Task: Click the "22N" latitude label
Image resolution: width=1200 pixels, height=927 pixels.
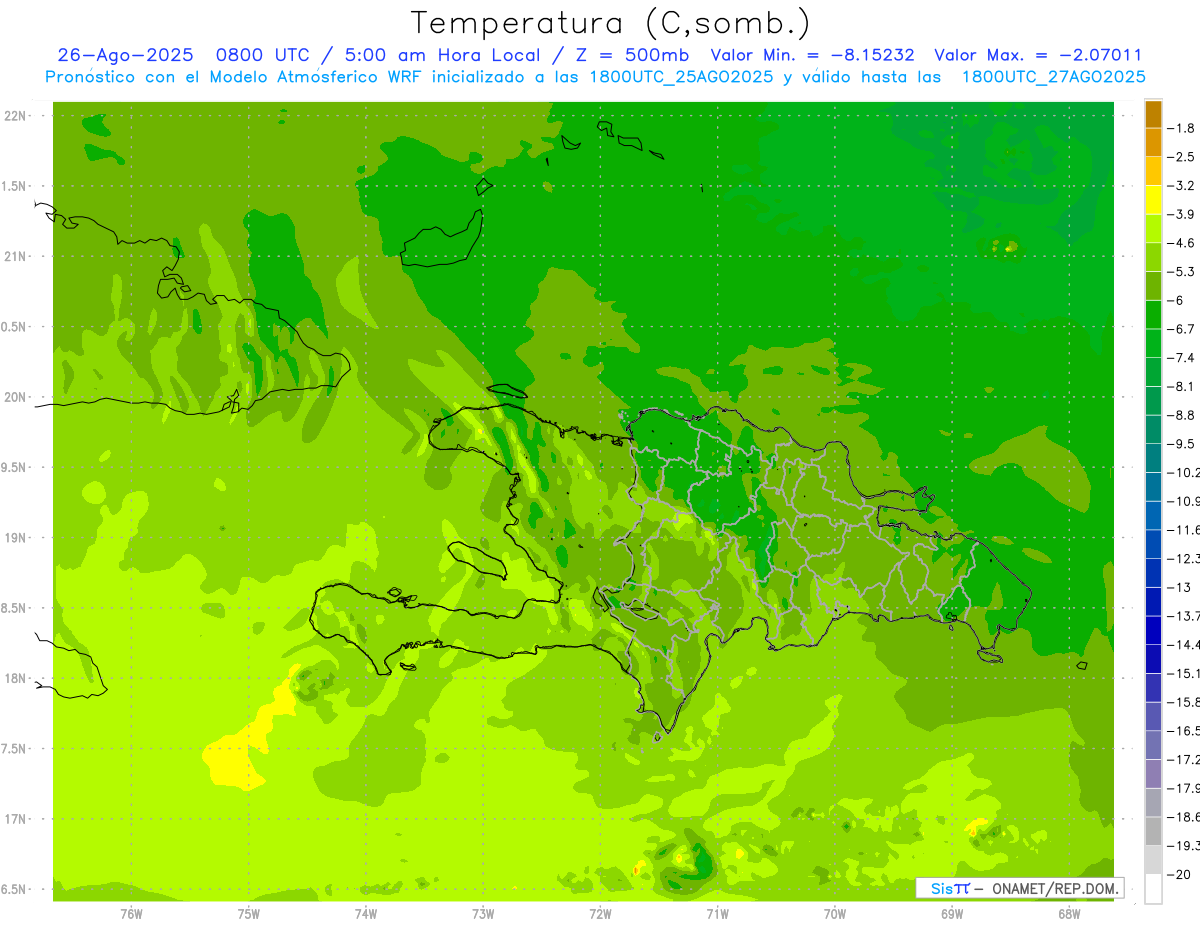Action: click(15, 116)
